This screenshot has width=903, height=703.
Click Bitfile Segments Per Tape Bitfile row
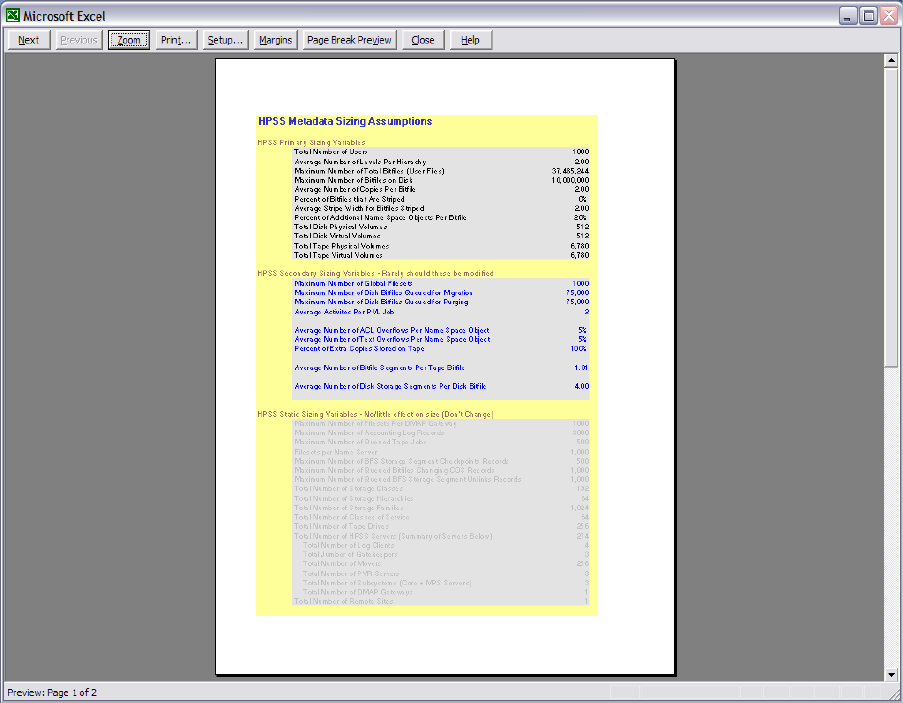(x=441, y=367)
